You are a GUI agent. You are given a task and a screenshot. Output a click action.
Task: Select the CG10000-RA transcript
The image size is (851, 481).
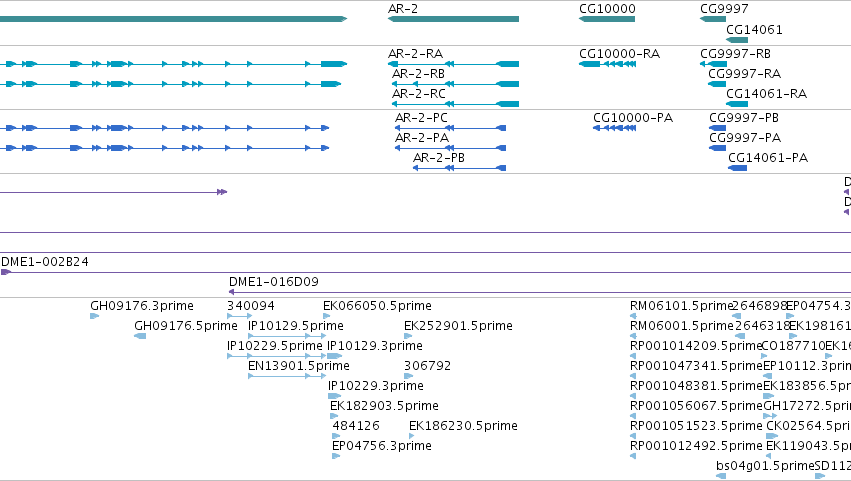pos(607,64)
